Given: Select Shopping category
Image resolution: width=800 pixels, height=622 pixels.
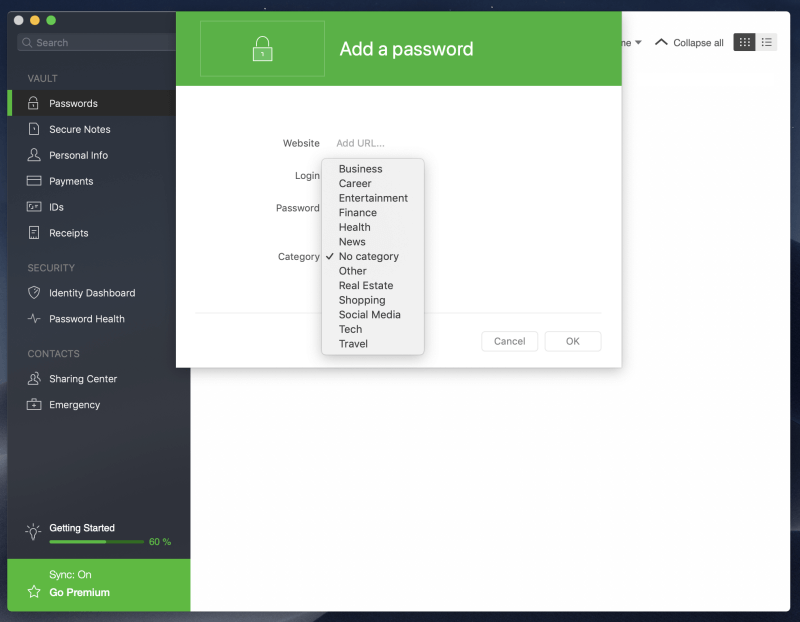Looking at the screenshot, I should coord(373,300).
